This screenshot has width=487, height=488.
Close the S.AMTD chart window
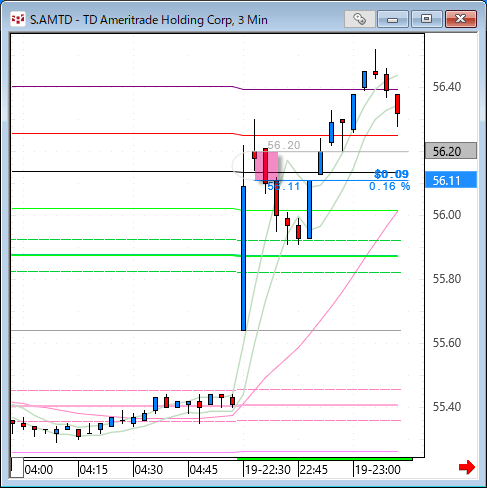[461, 19]
